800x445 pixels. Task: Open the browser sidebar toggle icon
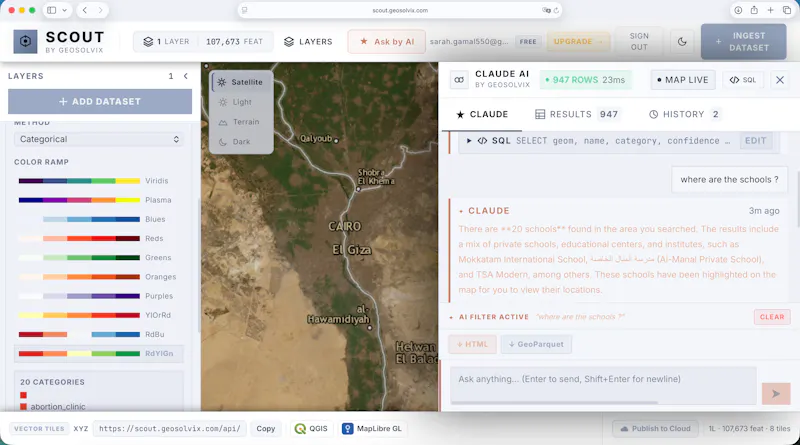tap(52, 10)
